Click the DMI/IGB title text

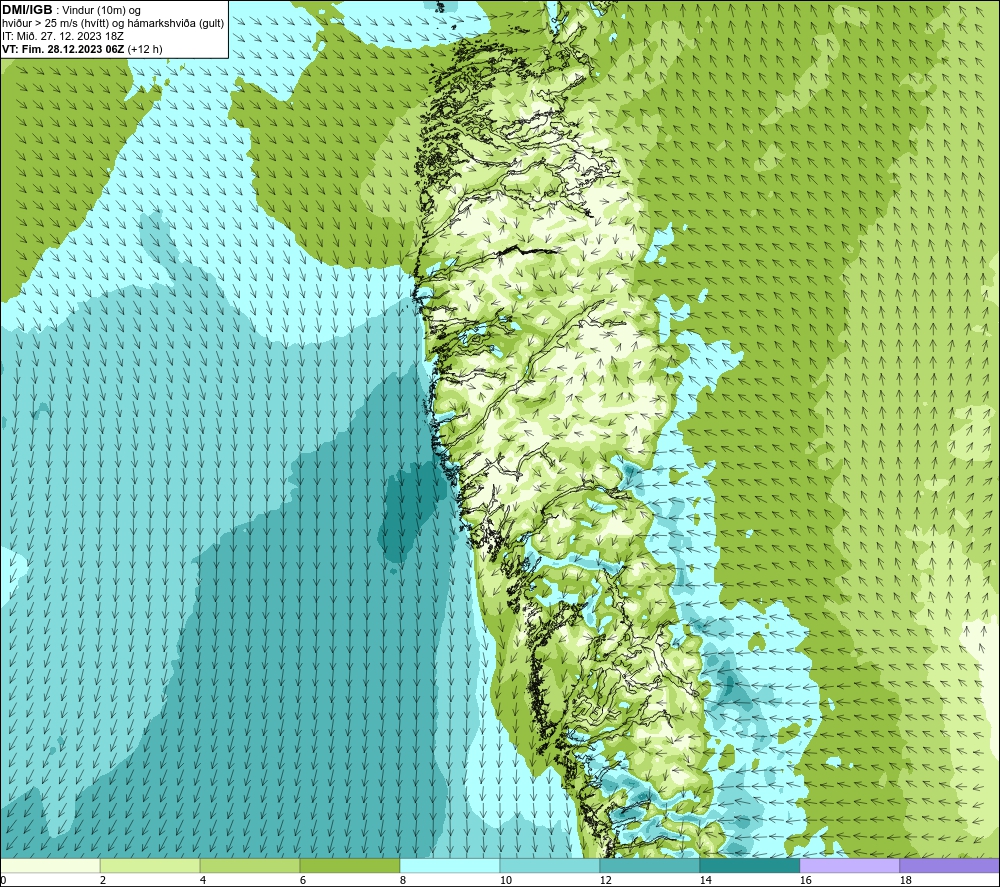pyautogui.click(x=27, y=10)
